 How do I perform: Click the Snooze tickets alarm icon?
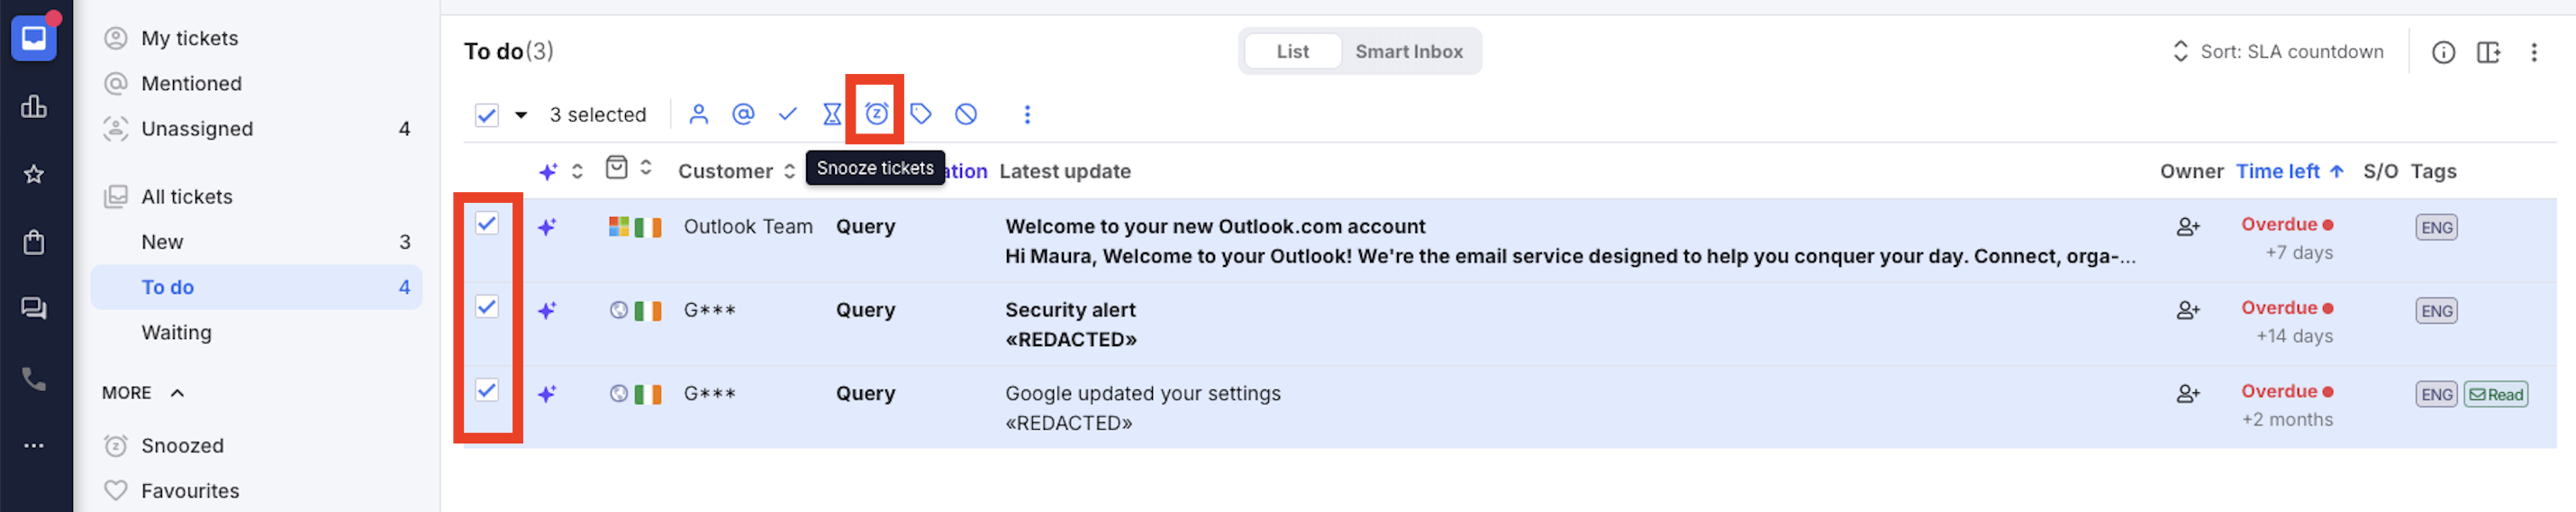876,114
